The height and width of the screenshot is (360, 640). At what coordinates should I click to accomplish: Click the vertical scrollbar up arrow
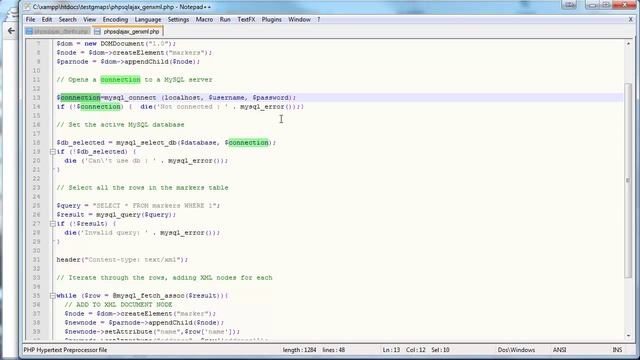tap(628, 44)
